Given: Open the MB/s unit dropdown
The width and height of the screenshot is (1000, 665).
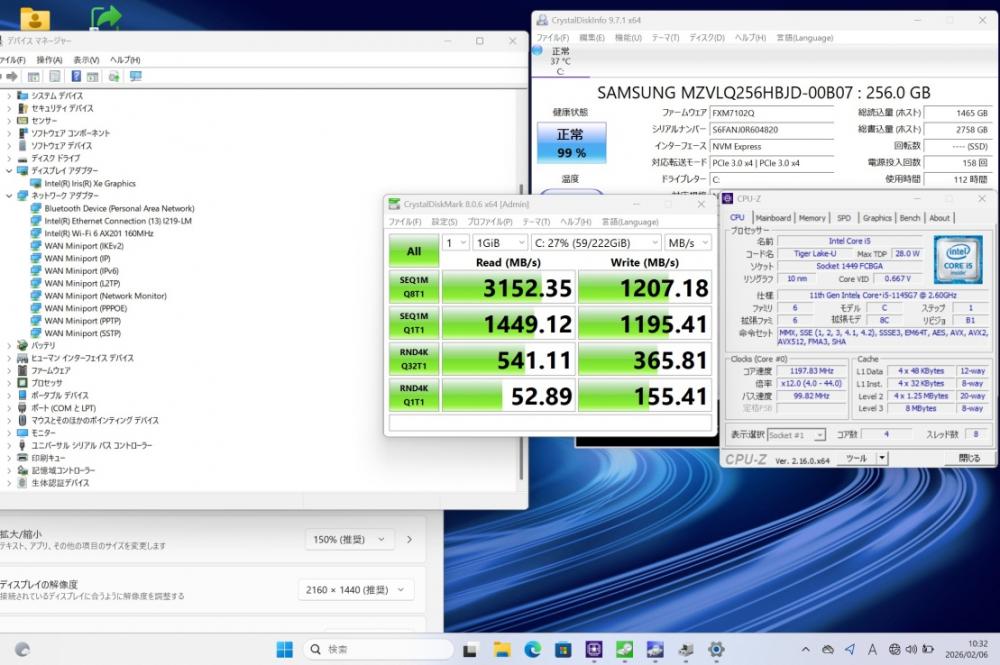Looking at the screenshot, I should (689, 242).
